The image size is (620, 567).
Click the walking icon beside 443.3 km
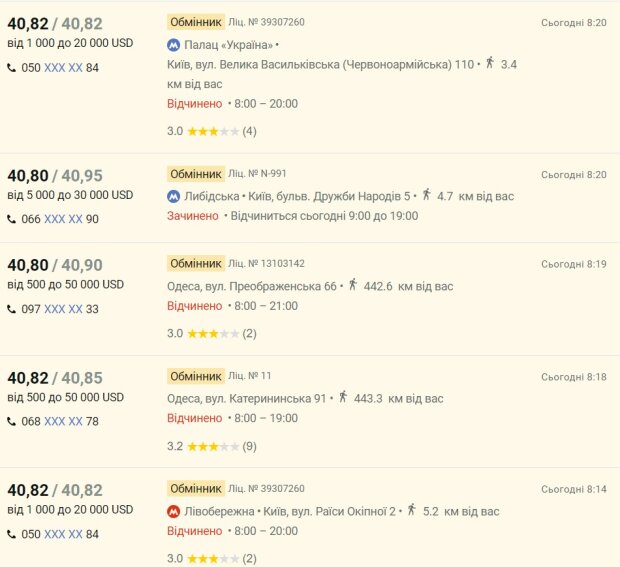coord(343,397)
